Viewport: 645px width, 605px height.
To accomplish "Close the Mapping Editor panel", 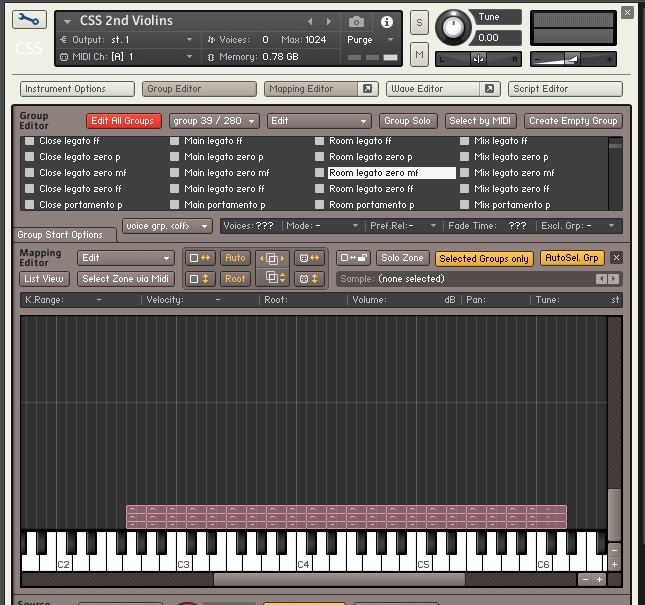I will (x=616, y=258).
